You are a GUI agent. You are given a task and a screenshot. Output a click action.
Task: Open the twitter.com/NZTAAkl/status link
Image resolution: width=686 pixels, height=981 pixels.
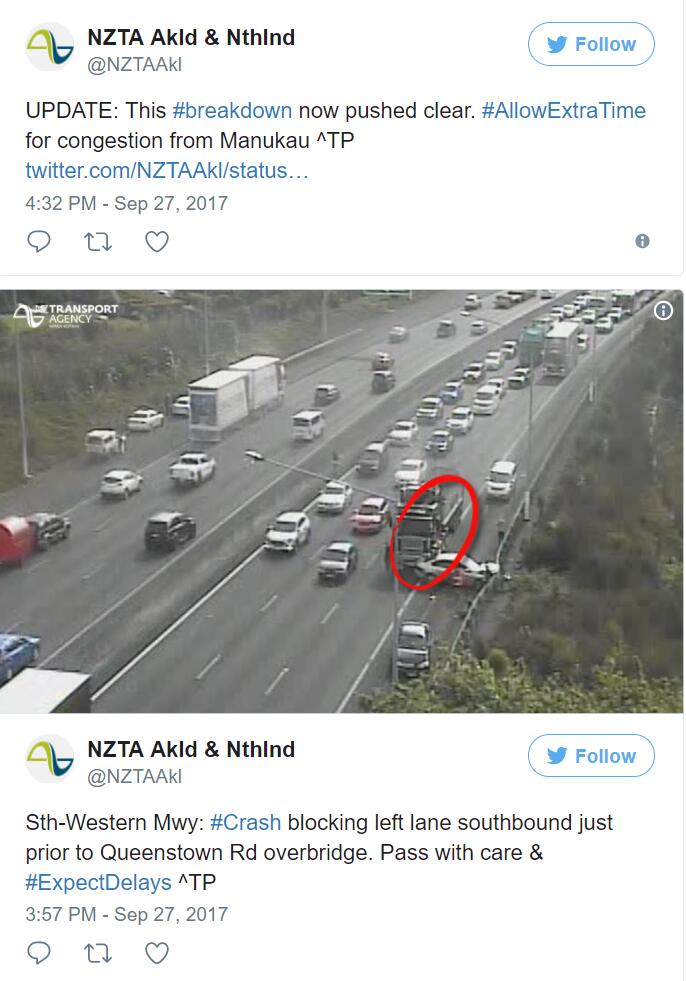coord(167,170)
